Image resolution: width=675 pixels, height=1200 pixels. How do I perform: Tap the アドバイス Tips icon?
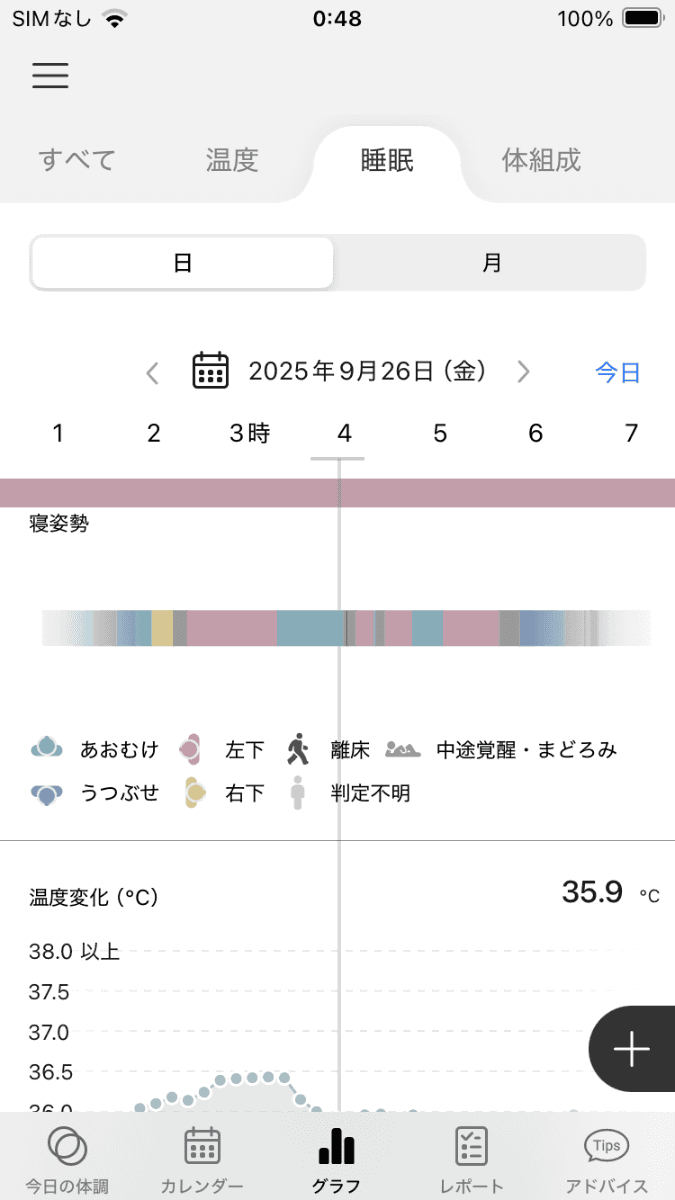coord(604,1150)
